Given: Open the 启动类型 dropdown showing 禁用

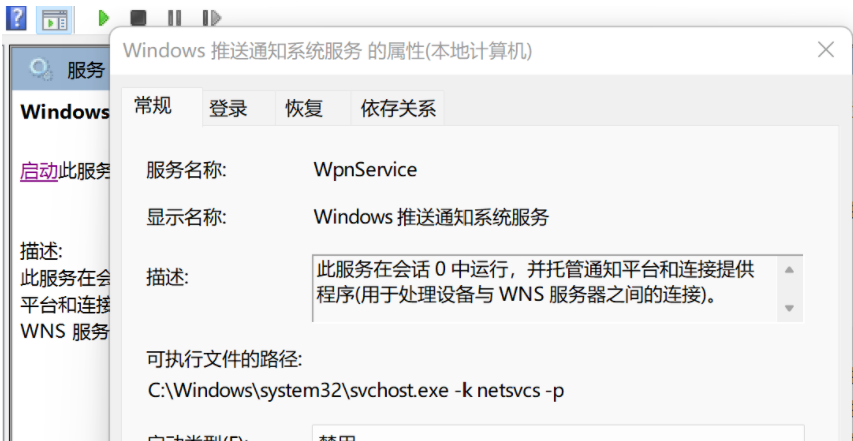Looking at the screenshot, I should click(557, 434).
